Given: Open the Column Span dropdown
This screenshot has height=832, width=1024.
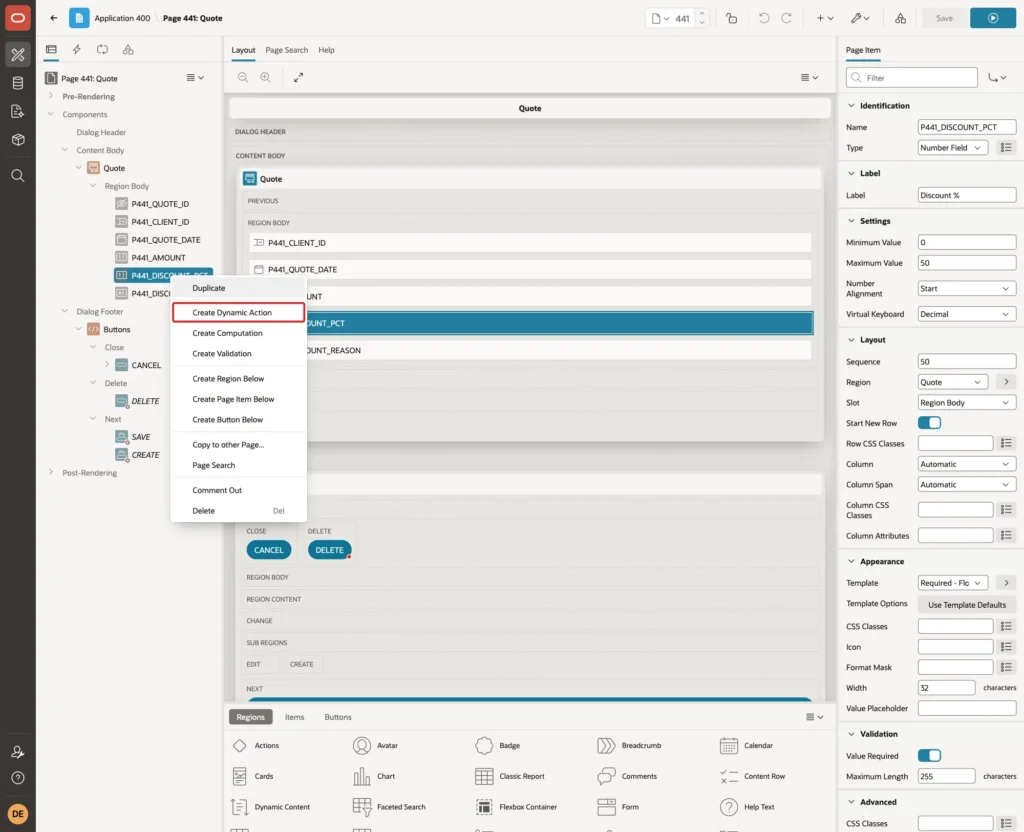Looking at the screenshot, I should (x=967, y=485).
